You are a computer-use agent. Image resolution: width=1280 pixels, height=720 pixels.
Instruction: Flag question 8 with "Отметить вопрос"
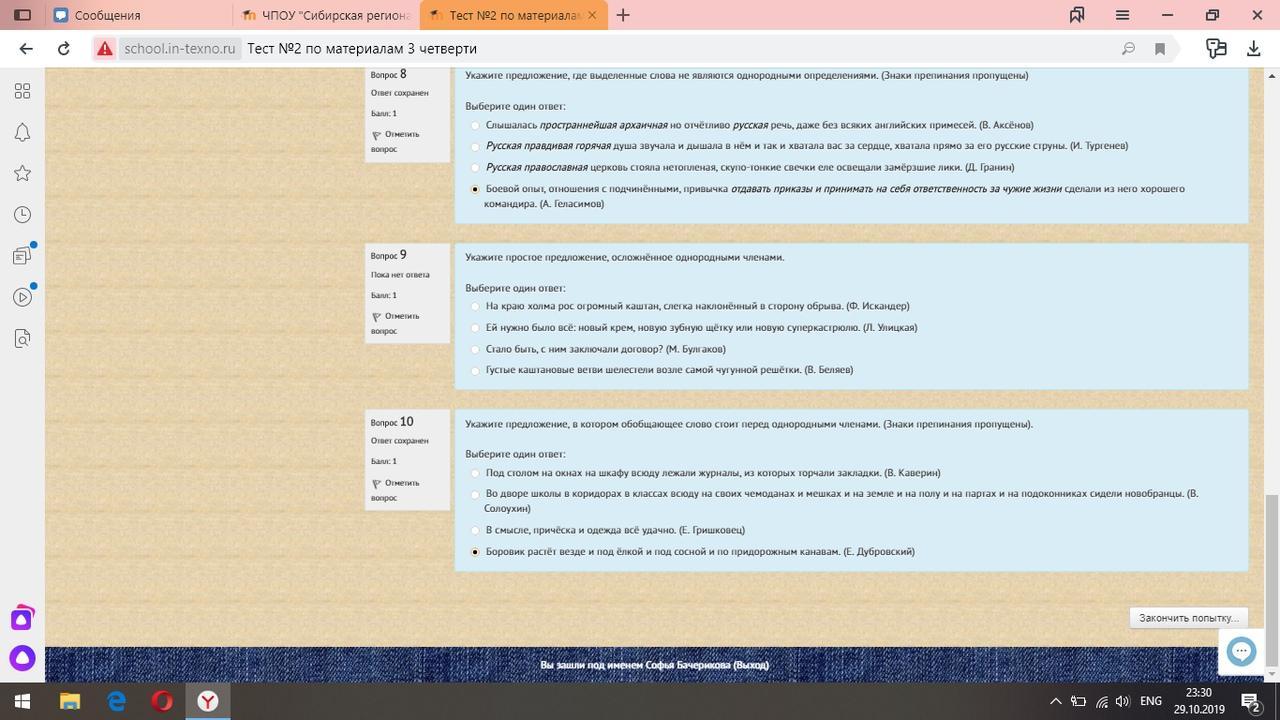click(398, 142)
